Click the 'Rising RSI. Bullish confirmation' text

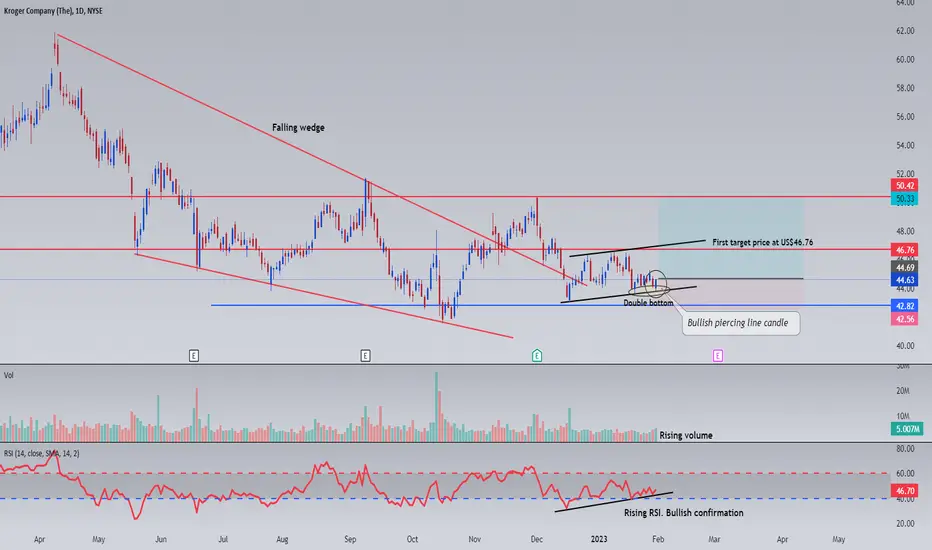684,513
